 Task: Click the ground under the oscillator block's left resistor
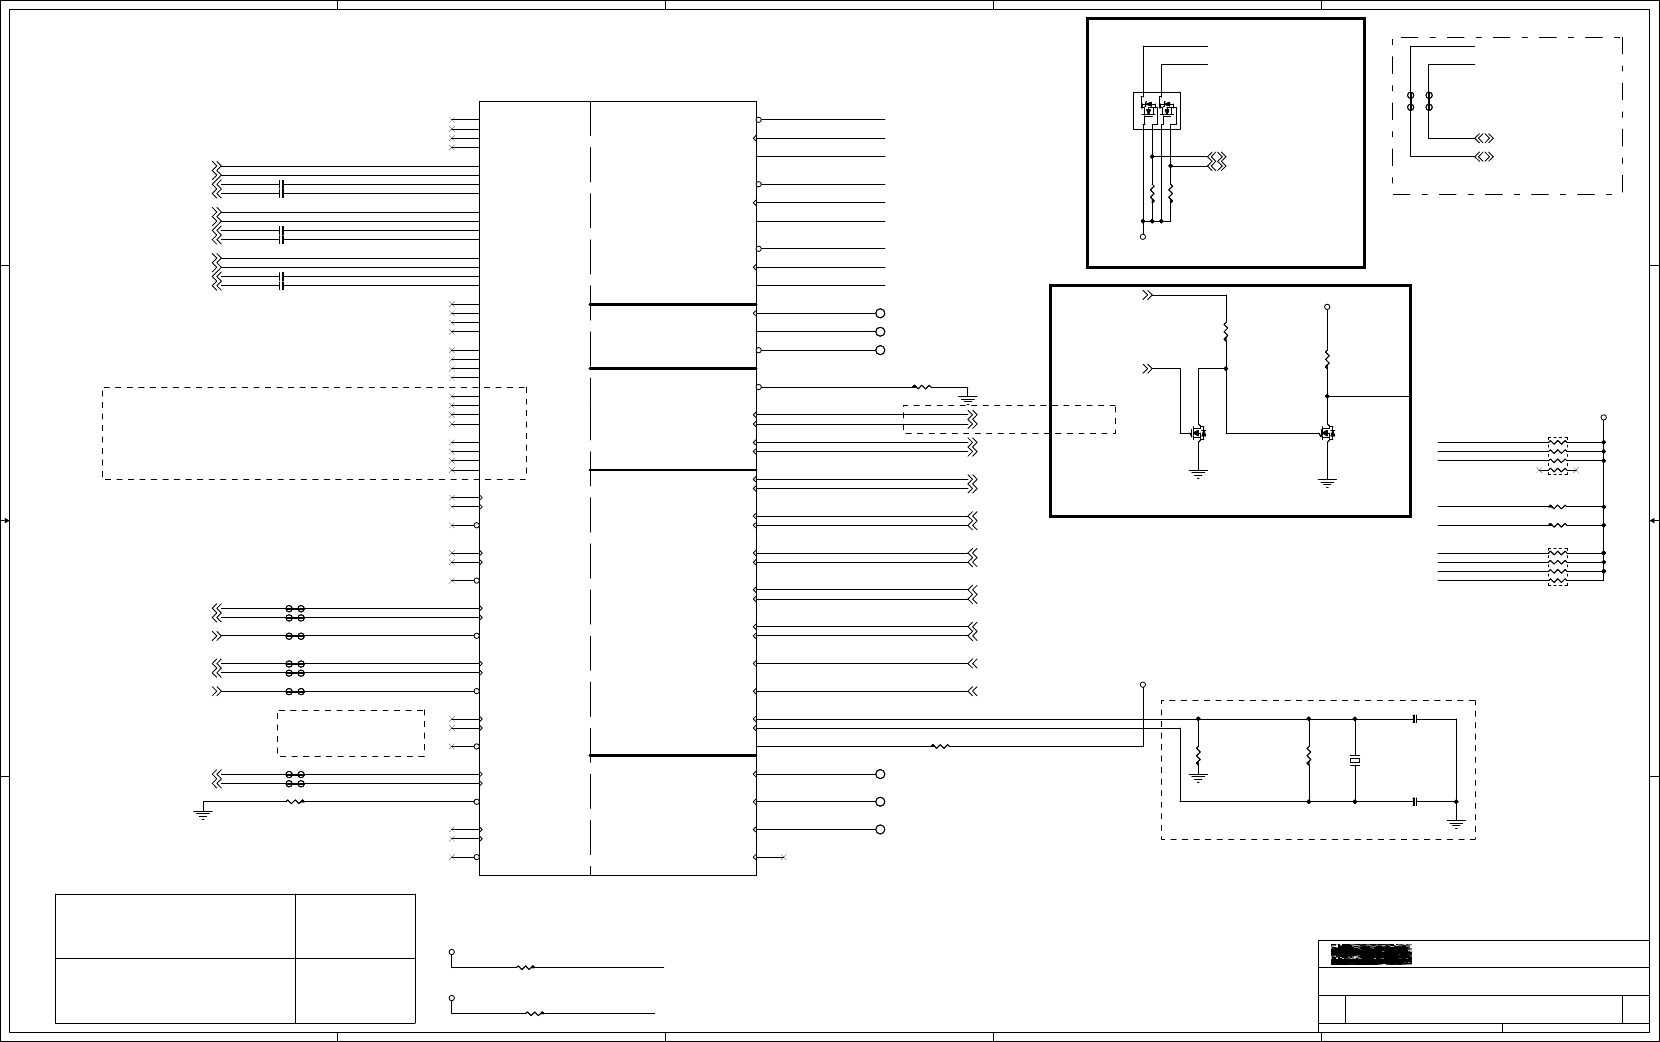pos(1198,776)
